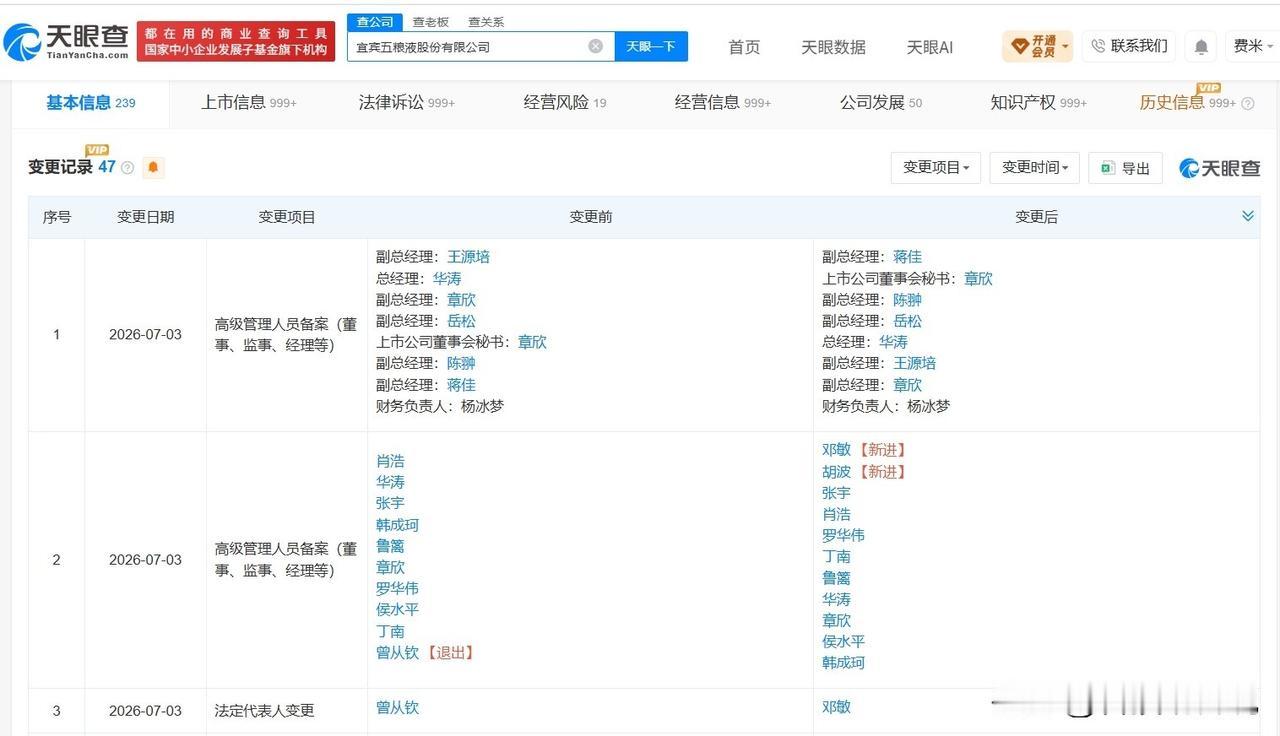The height and width of the screenshot is (736, 1280).
Task: Click the TianYanCha logo in the header
Action: (66, 42)
